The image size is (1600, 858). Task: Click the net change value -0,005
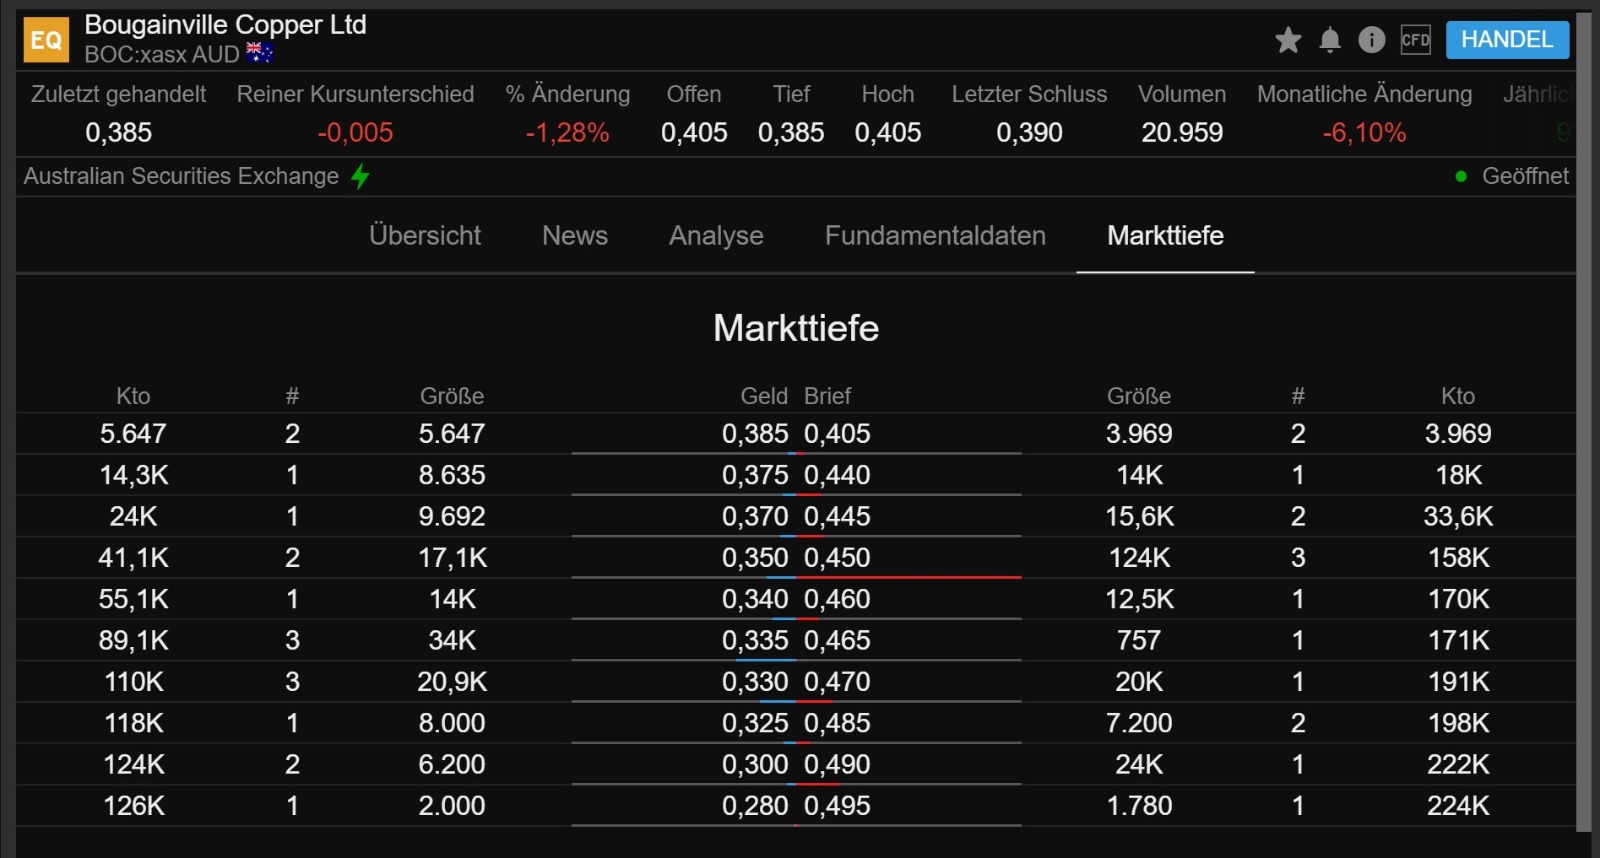(x=355, y=133)
